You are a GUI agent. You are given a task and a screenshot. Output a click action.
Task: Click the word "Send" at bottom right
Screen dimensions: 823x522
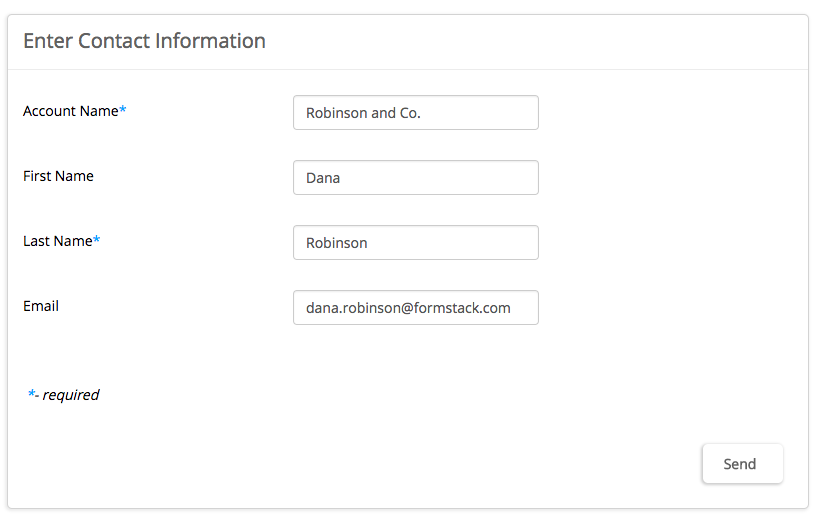point(740,464)
